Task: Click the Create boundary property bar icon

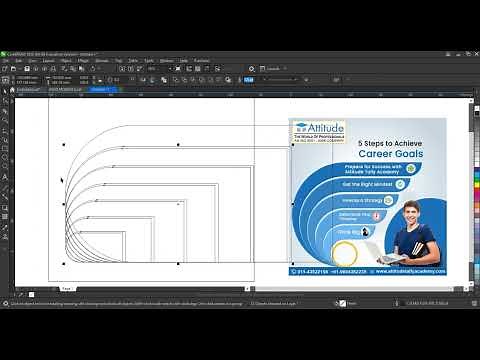Action: click(228, 80)
